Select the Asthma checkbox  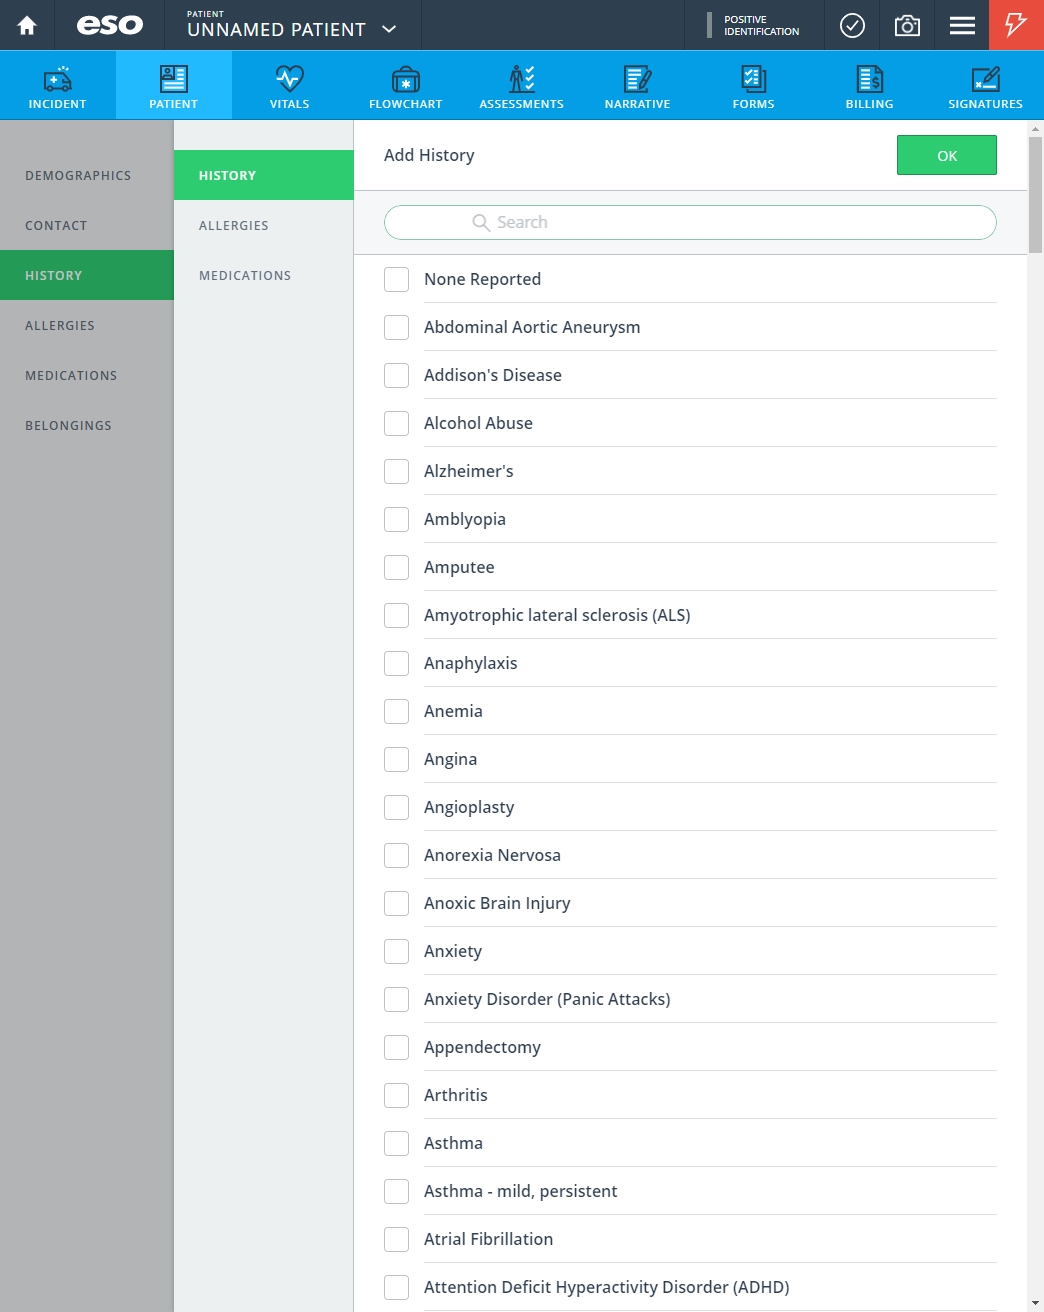pos(397,1143)
